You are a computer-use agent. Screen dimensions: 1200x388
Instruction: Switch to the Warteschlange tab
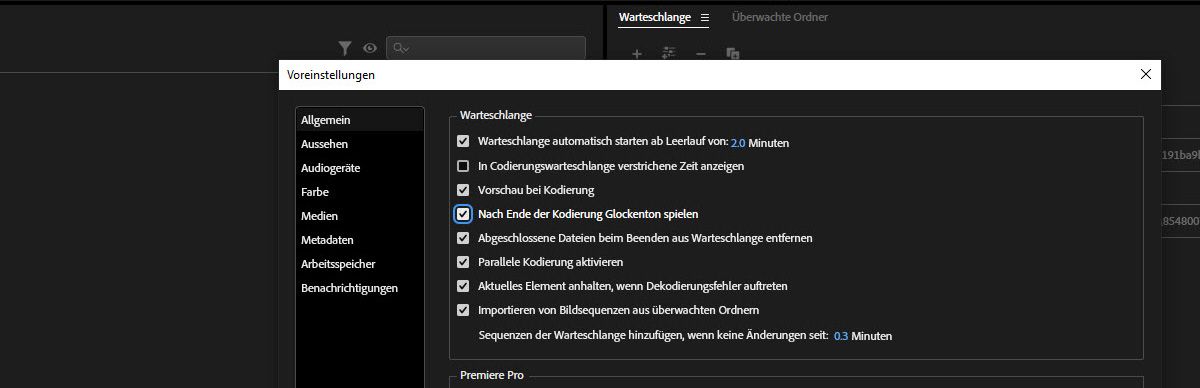[656, 17]
